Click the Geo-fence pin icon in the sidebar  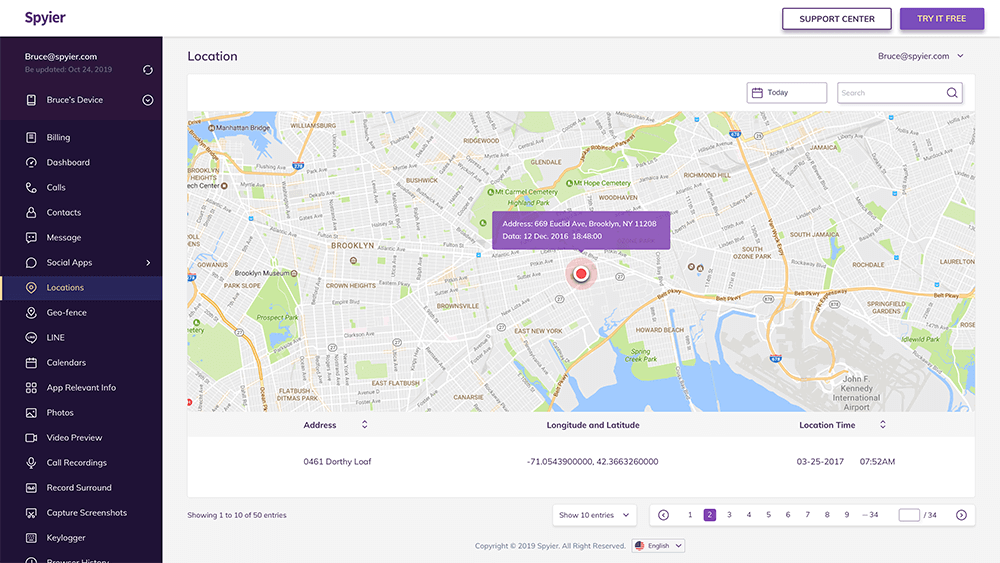click(31, 312)
